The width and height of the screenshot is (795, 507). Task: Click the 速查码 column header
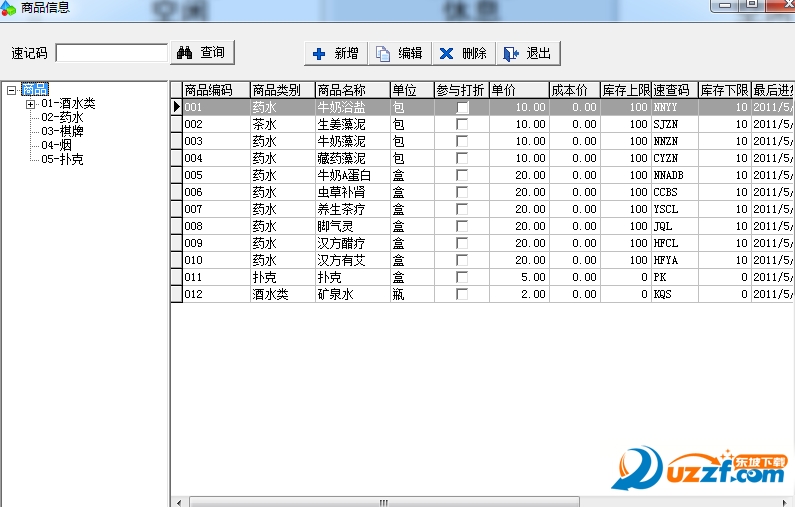[675, 90]
